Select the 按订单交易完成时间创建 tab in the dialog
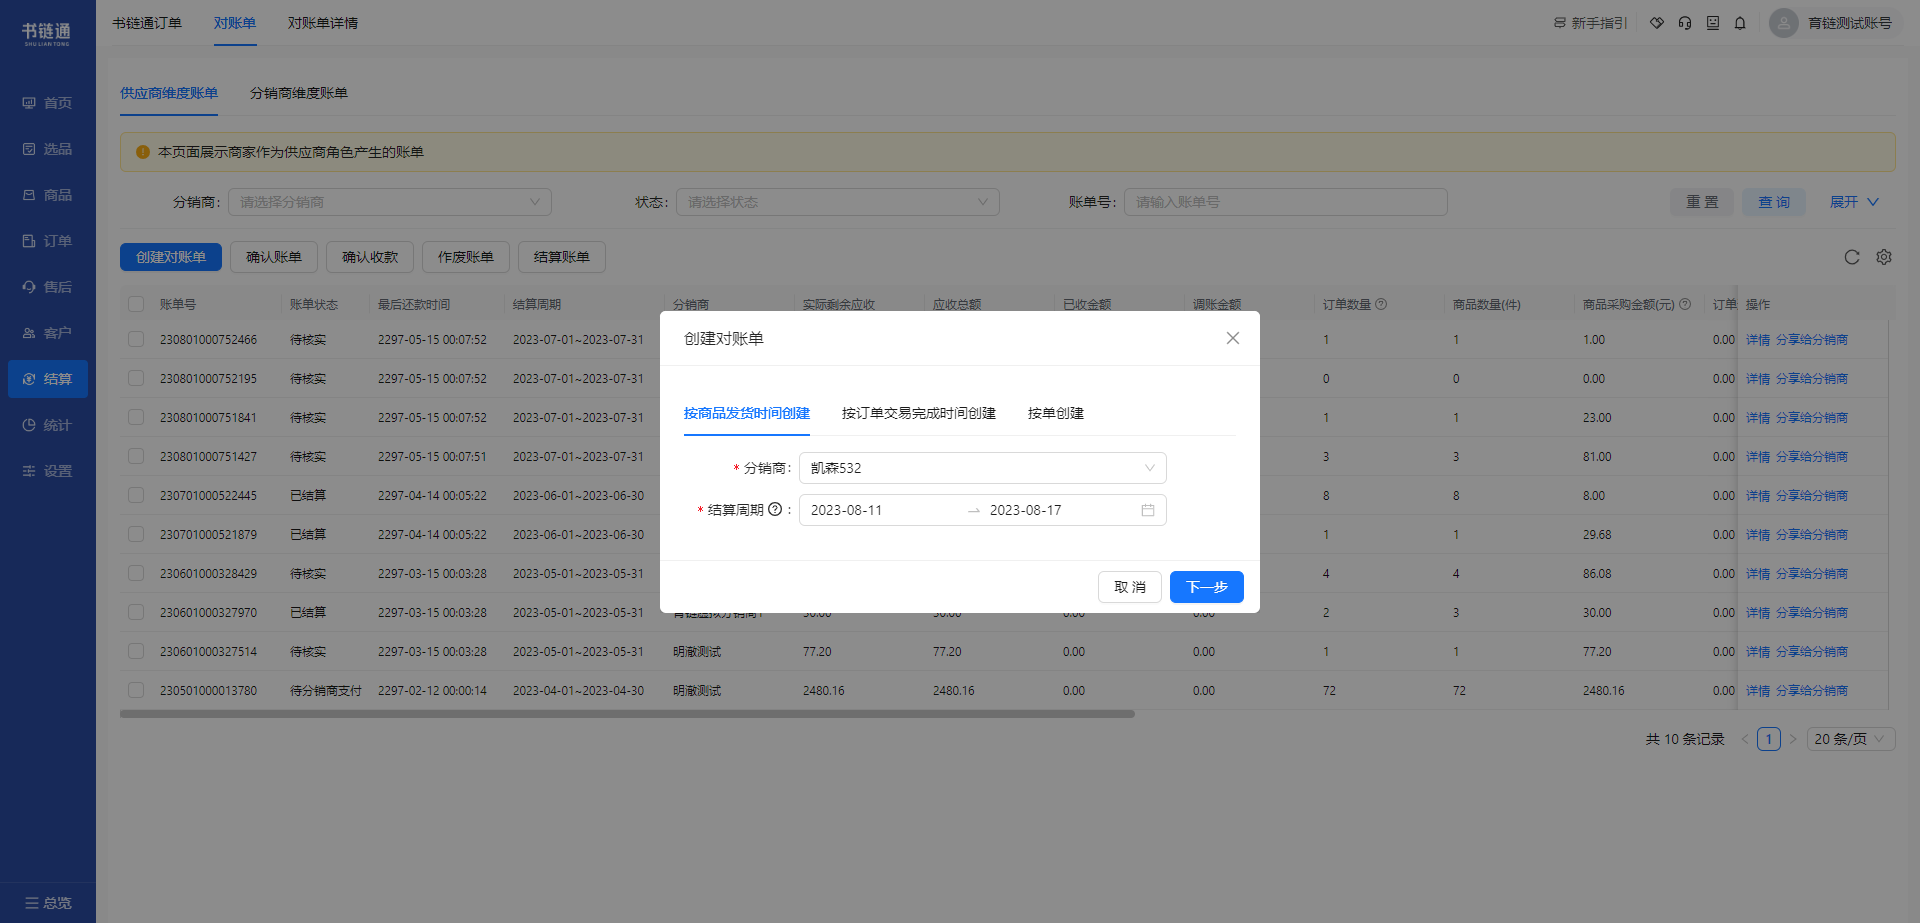The image size is (1920, 923). coord(919,413)
